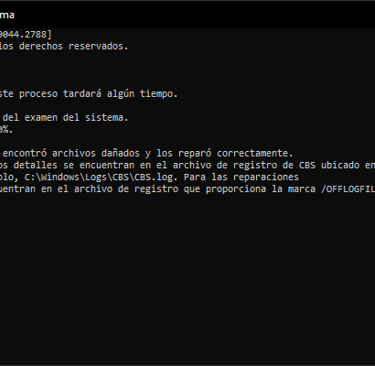
Task: Click the word "examen" in the output
Action: click(41, 117)
